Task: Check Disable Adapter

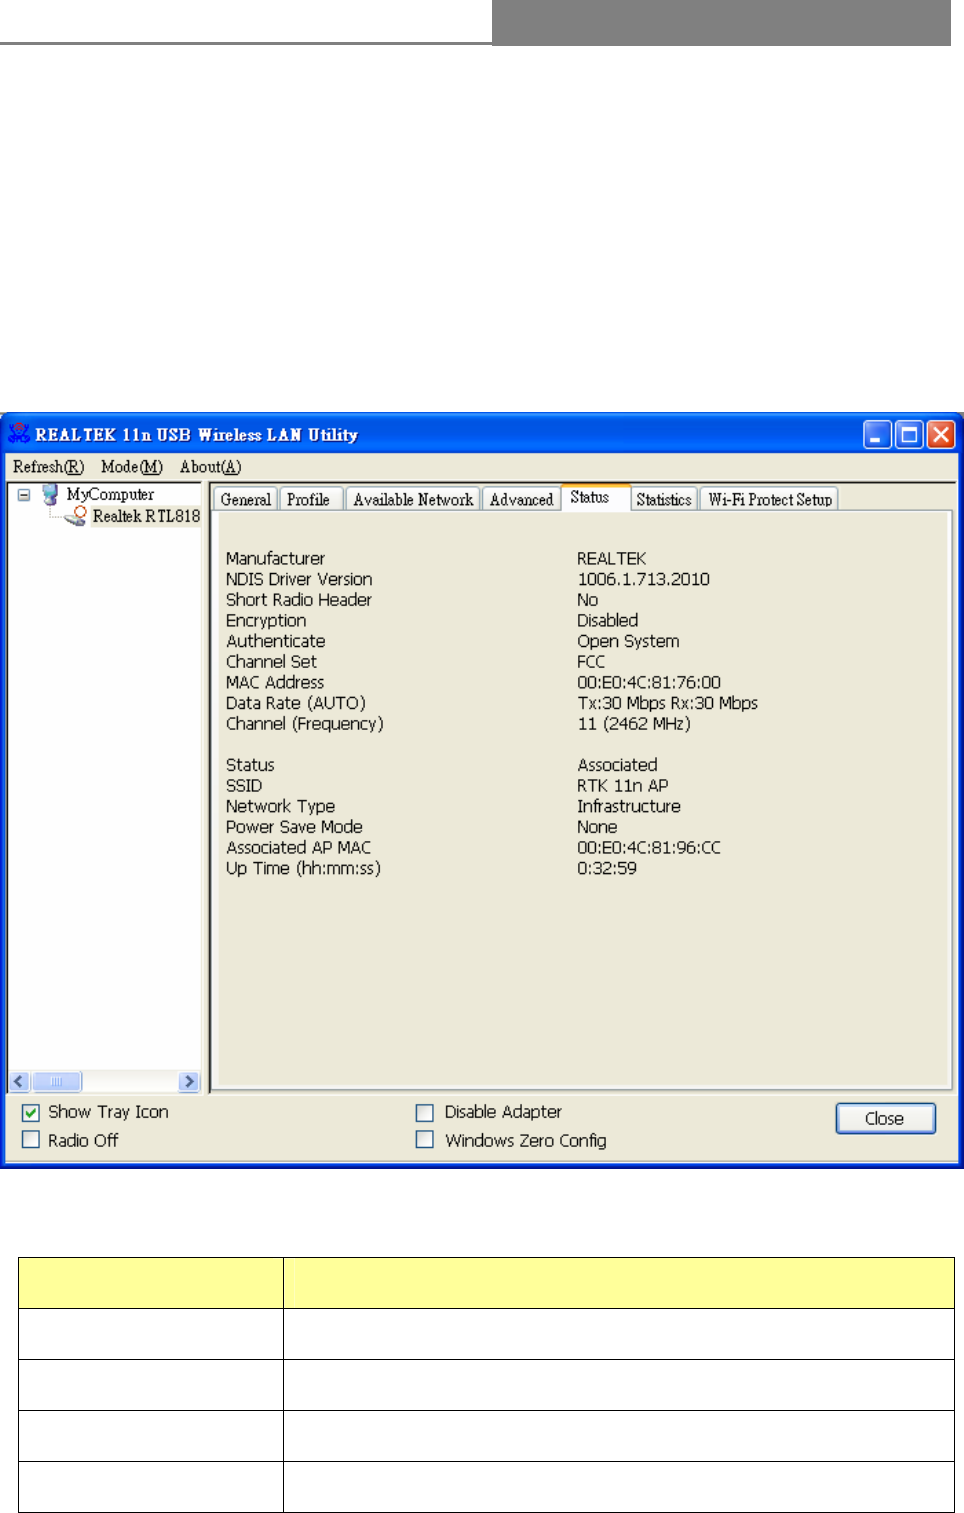Action: point(425,1112)
